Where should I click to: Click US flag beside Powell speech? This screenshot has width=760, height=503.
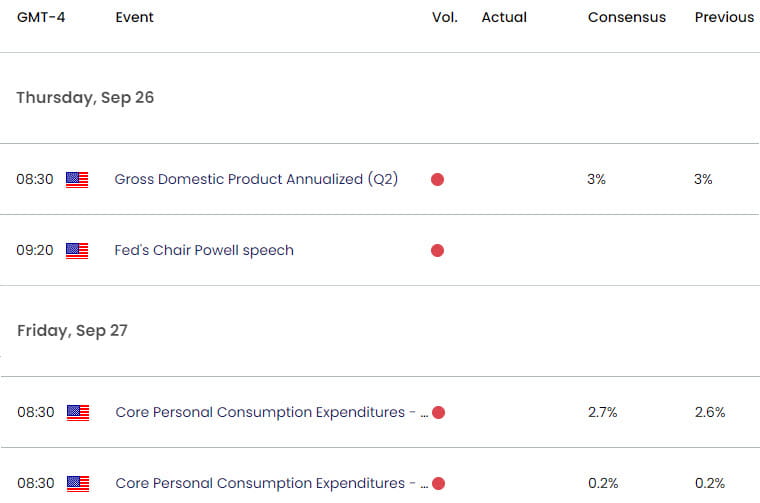(77, 251)
